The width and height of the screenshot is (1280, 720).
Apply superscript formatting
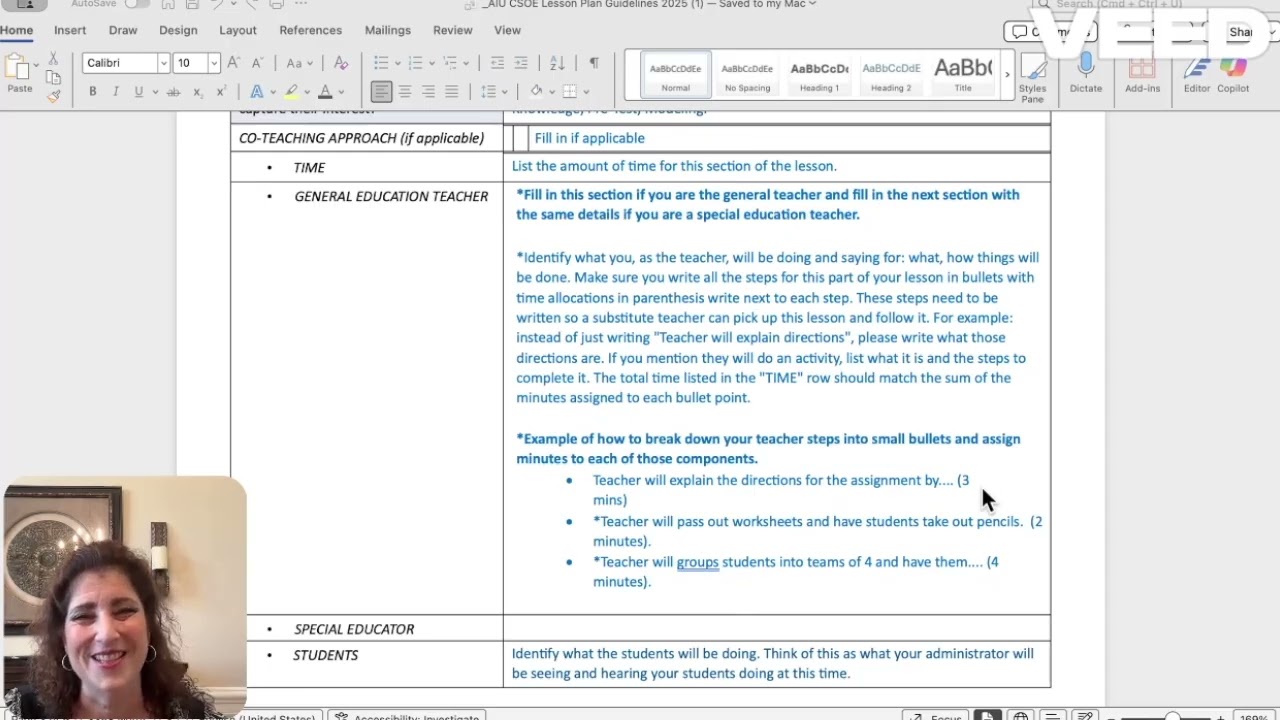(219, 91)
